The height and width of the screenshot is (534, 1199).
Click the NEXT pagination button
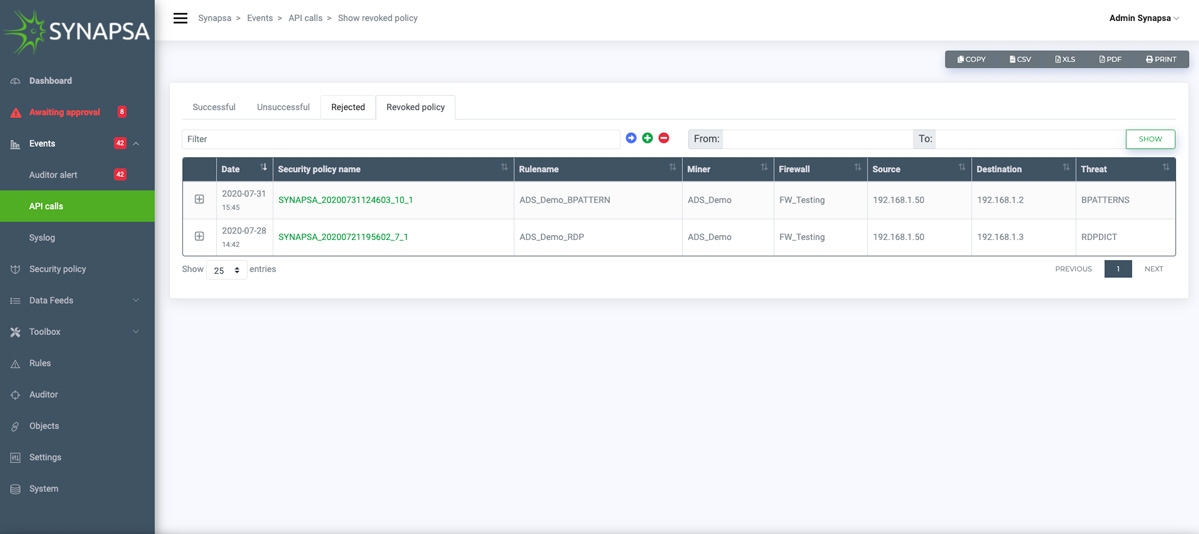[1154, 269]
